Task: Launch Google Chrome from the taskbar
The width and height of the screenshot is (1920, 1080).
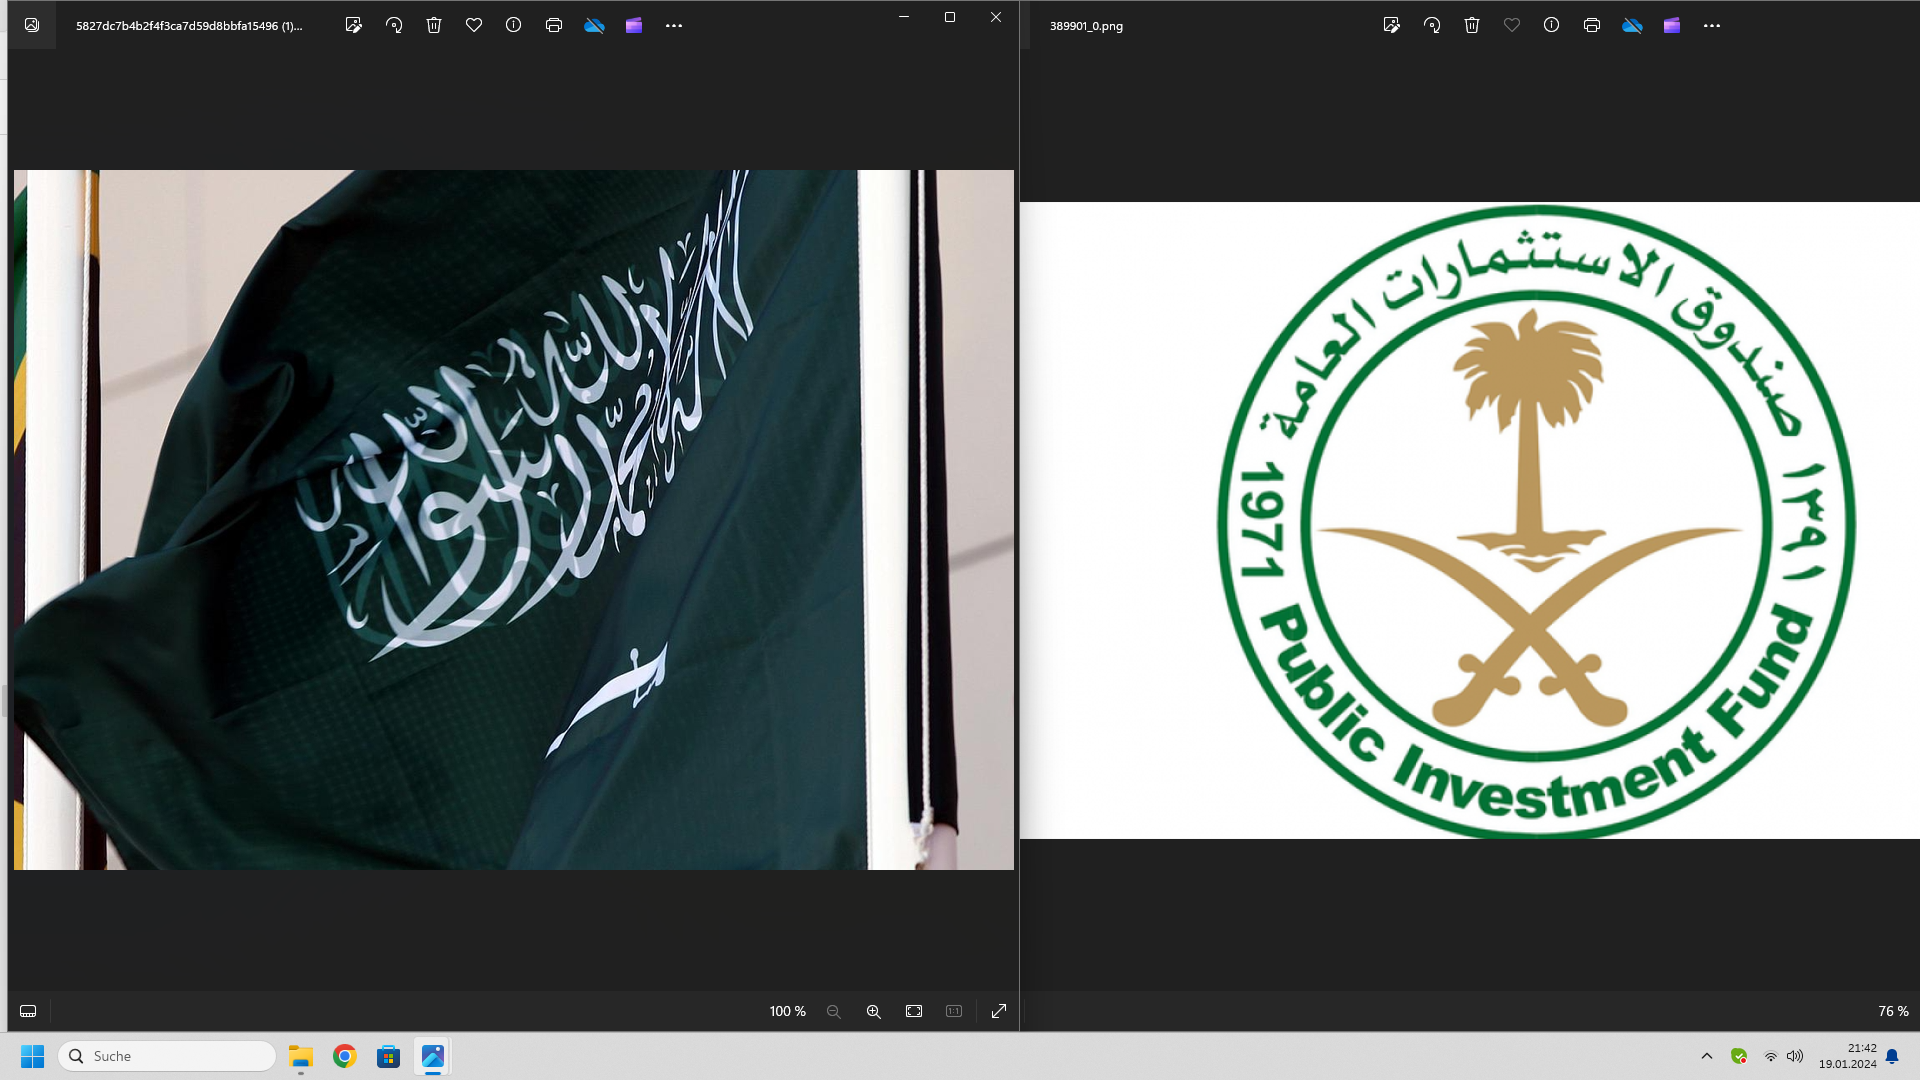Action: pos(345,1056)
